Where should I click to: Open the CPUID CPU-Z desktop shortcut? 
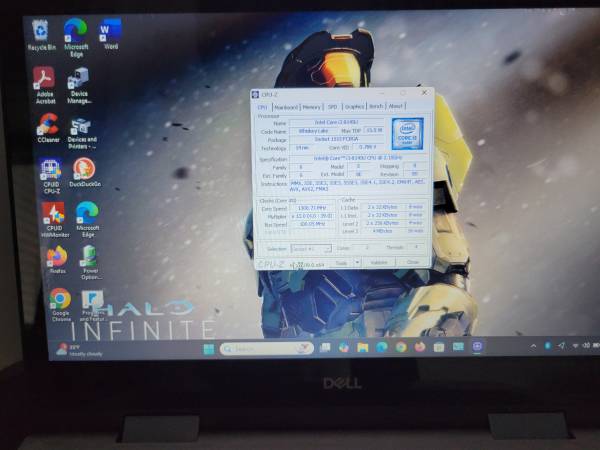pos(51,169)
